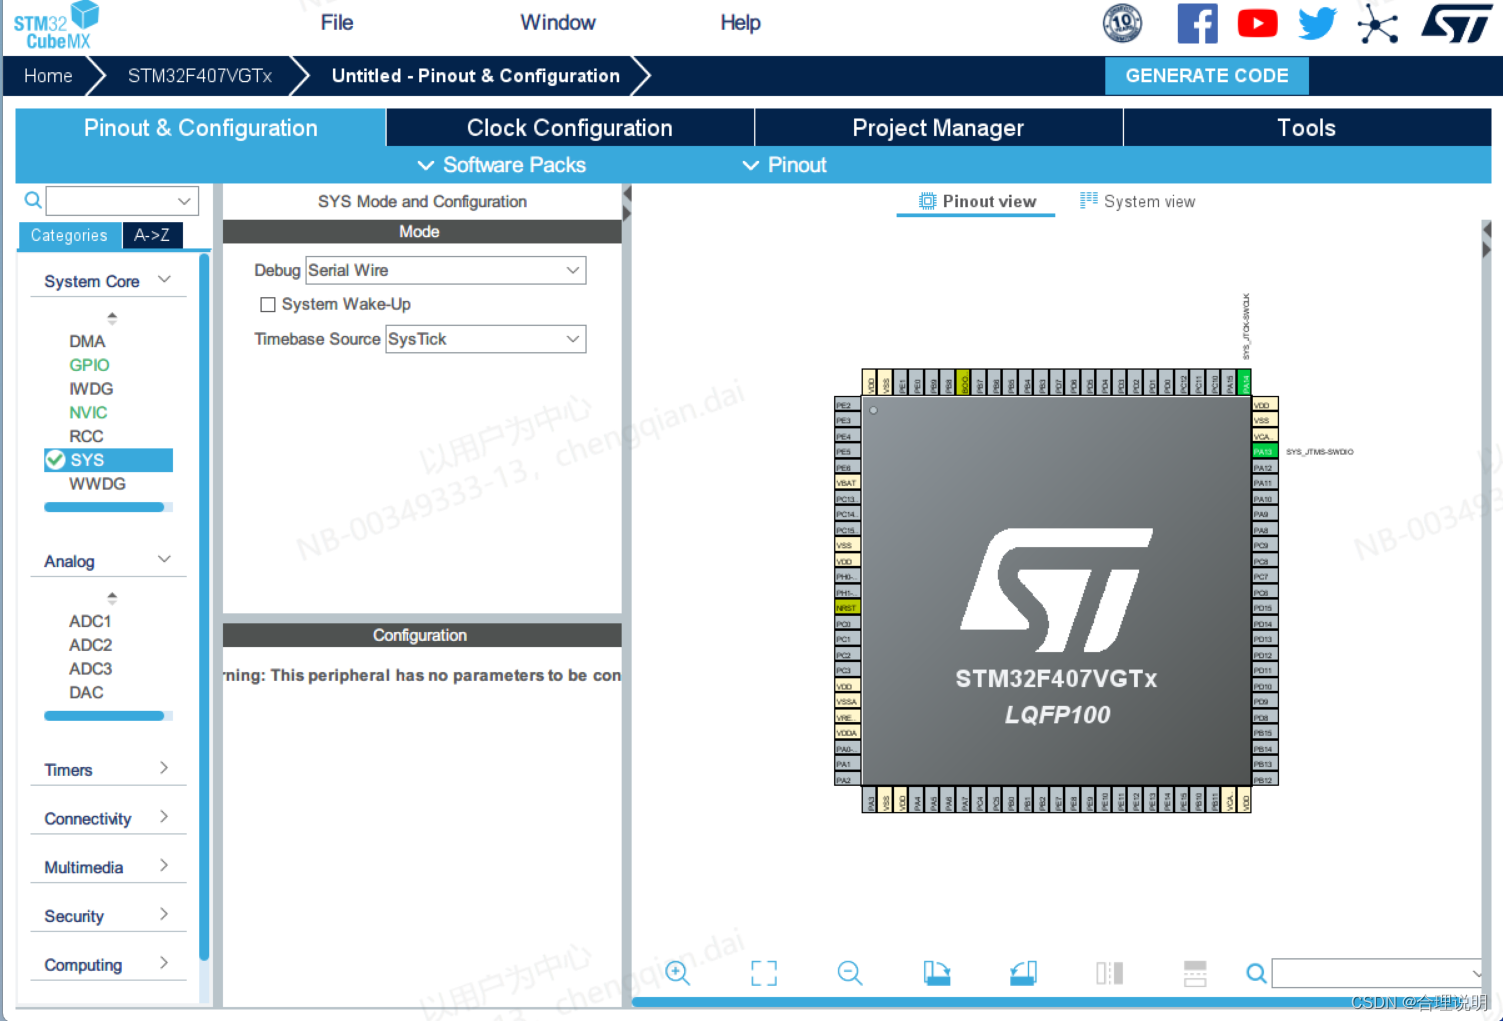Open the YouTube icon link

pos(1257,23)
